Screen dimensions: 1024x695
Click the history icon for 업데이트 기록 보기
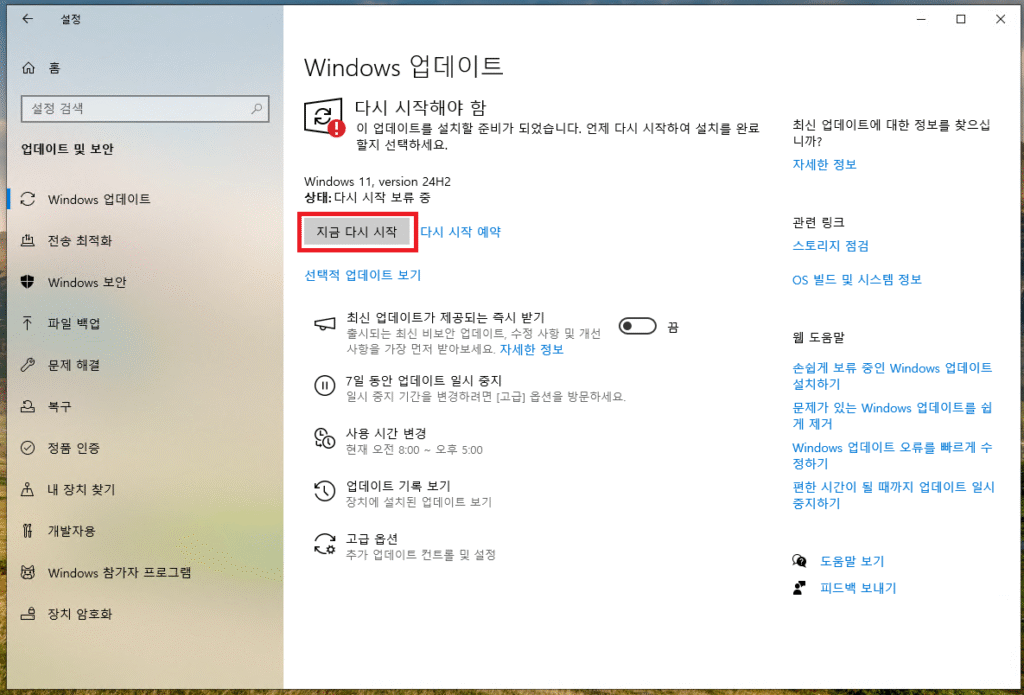pyautogui.click(x=325, y=491)
